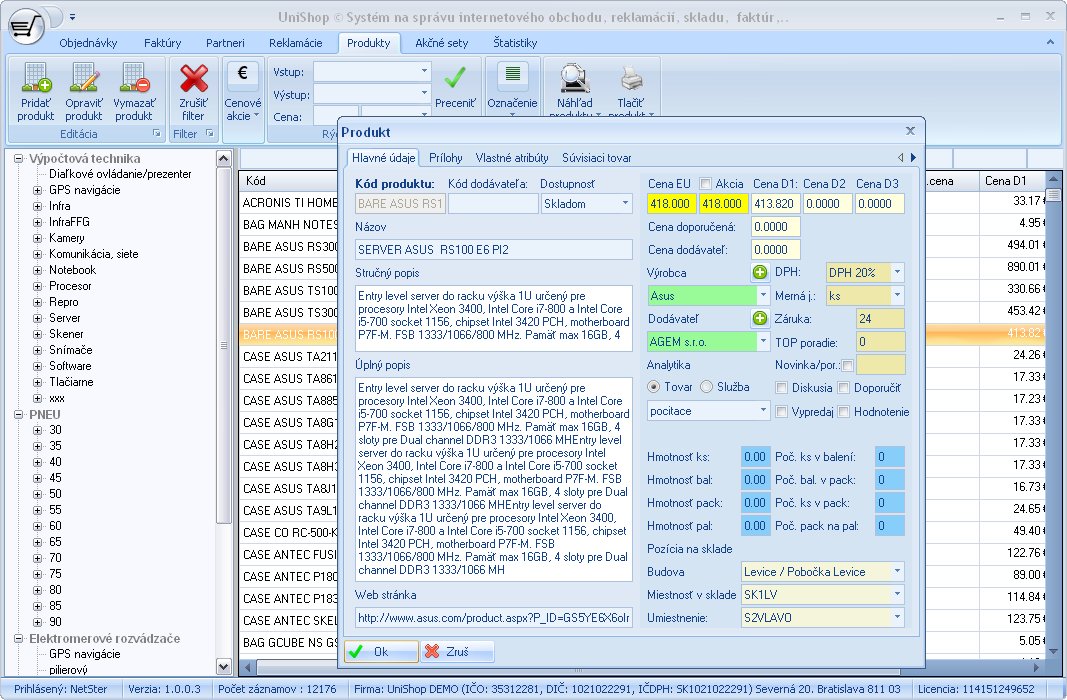This screenshot has width=1067, height=700.
Task: Open the DPH 20% dropdown
Action: [x=898, y=273]
